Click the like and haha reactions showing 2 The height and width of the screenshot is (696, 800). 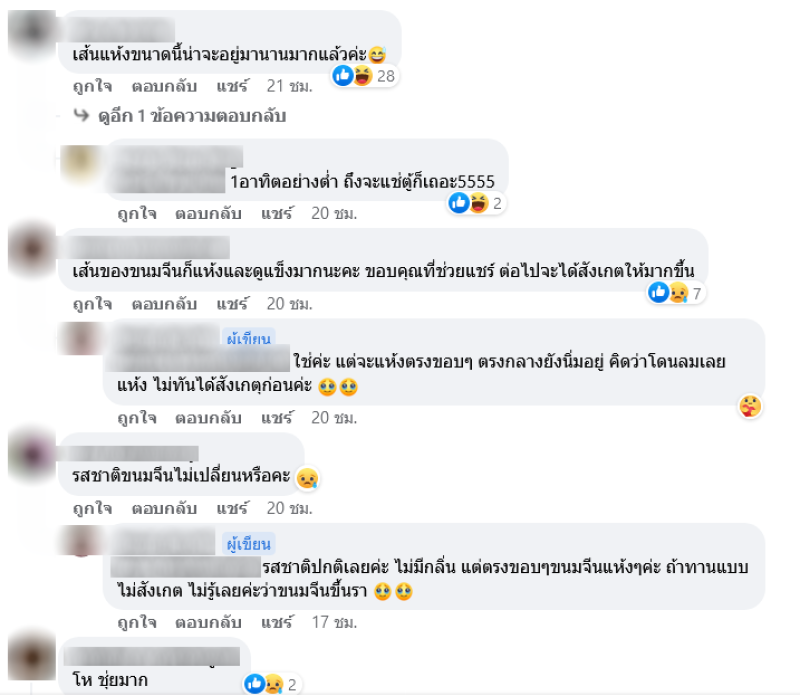point(476,203)
